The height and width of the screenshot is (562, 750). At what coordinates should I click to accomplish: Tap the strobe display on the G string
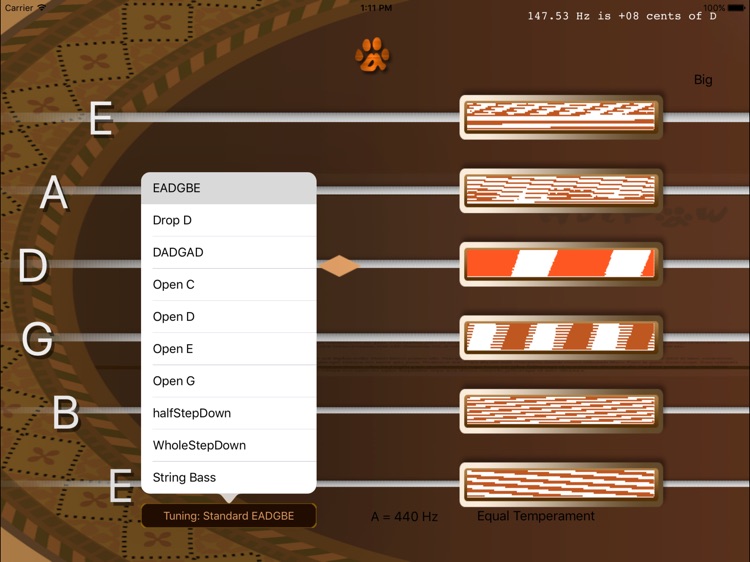[561, 337]
